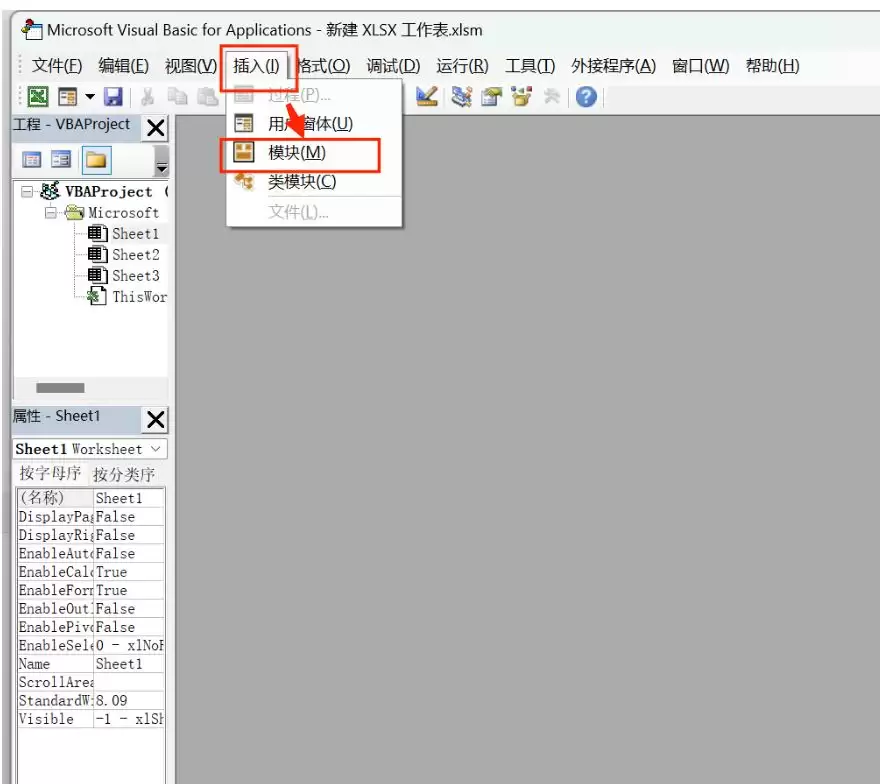This screenshot has width=880, height=784.
Task: Open the Sheet1 Worksheet object dropdown
Action: [x=156, y=449]
